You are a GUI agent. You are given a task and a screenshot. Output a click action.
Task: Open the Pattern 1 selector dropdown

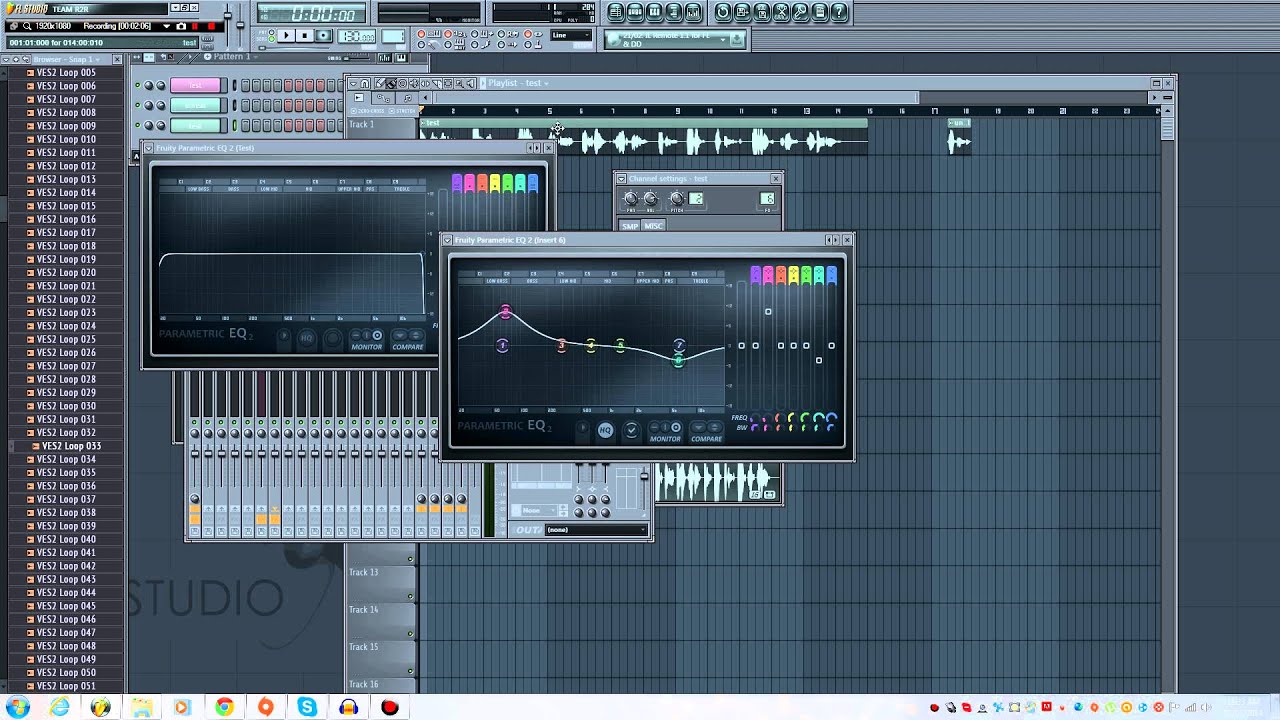click(x=236, y=57)
